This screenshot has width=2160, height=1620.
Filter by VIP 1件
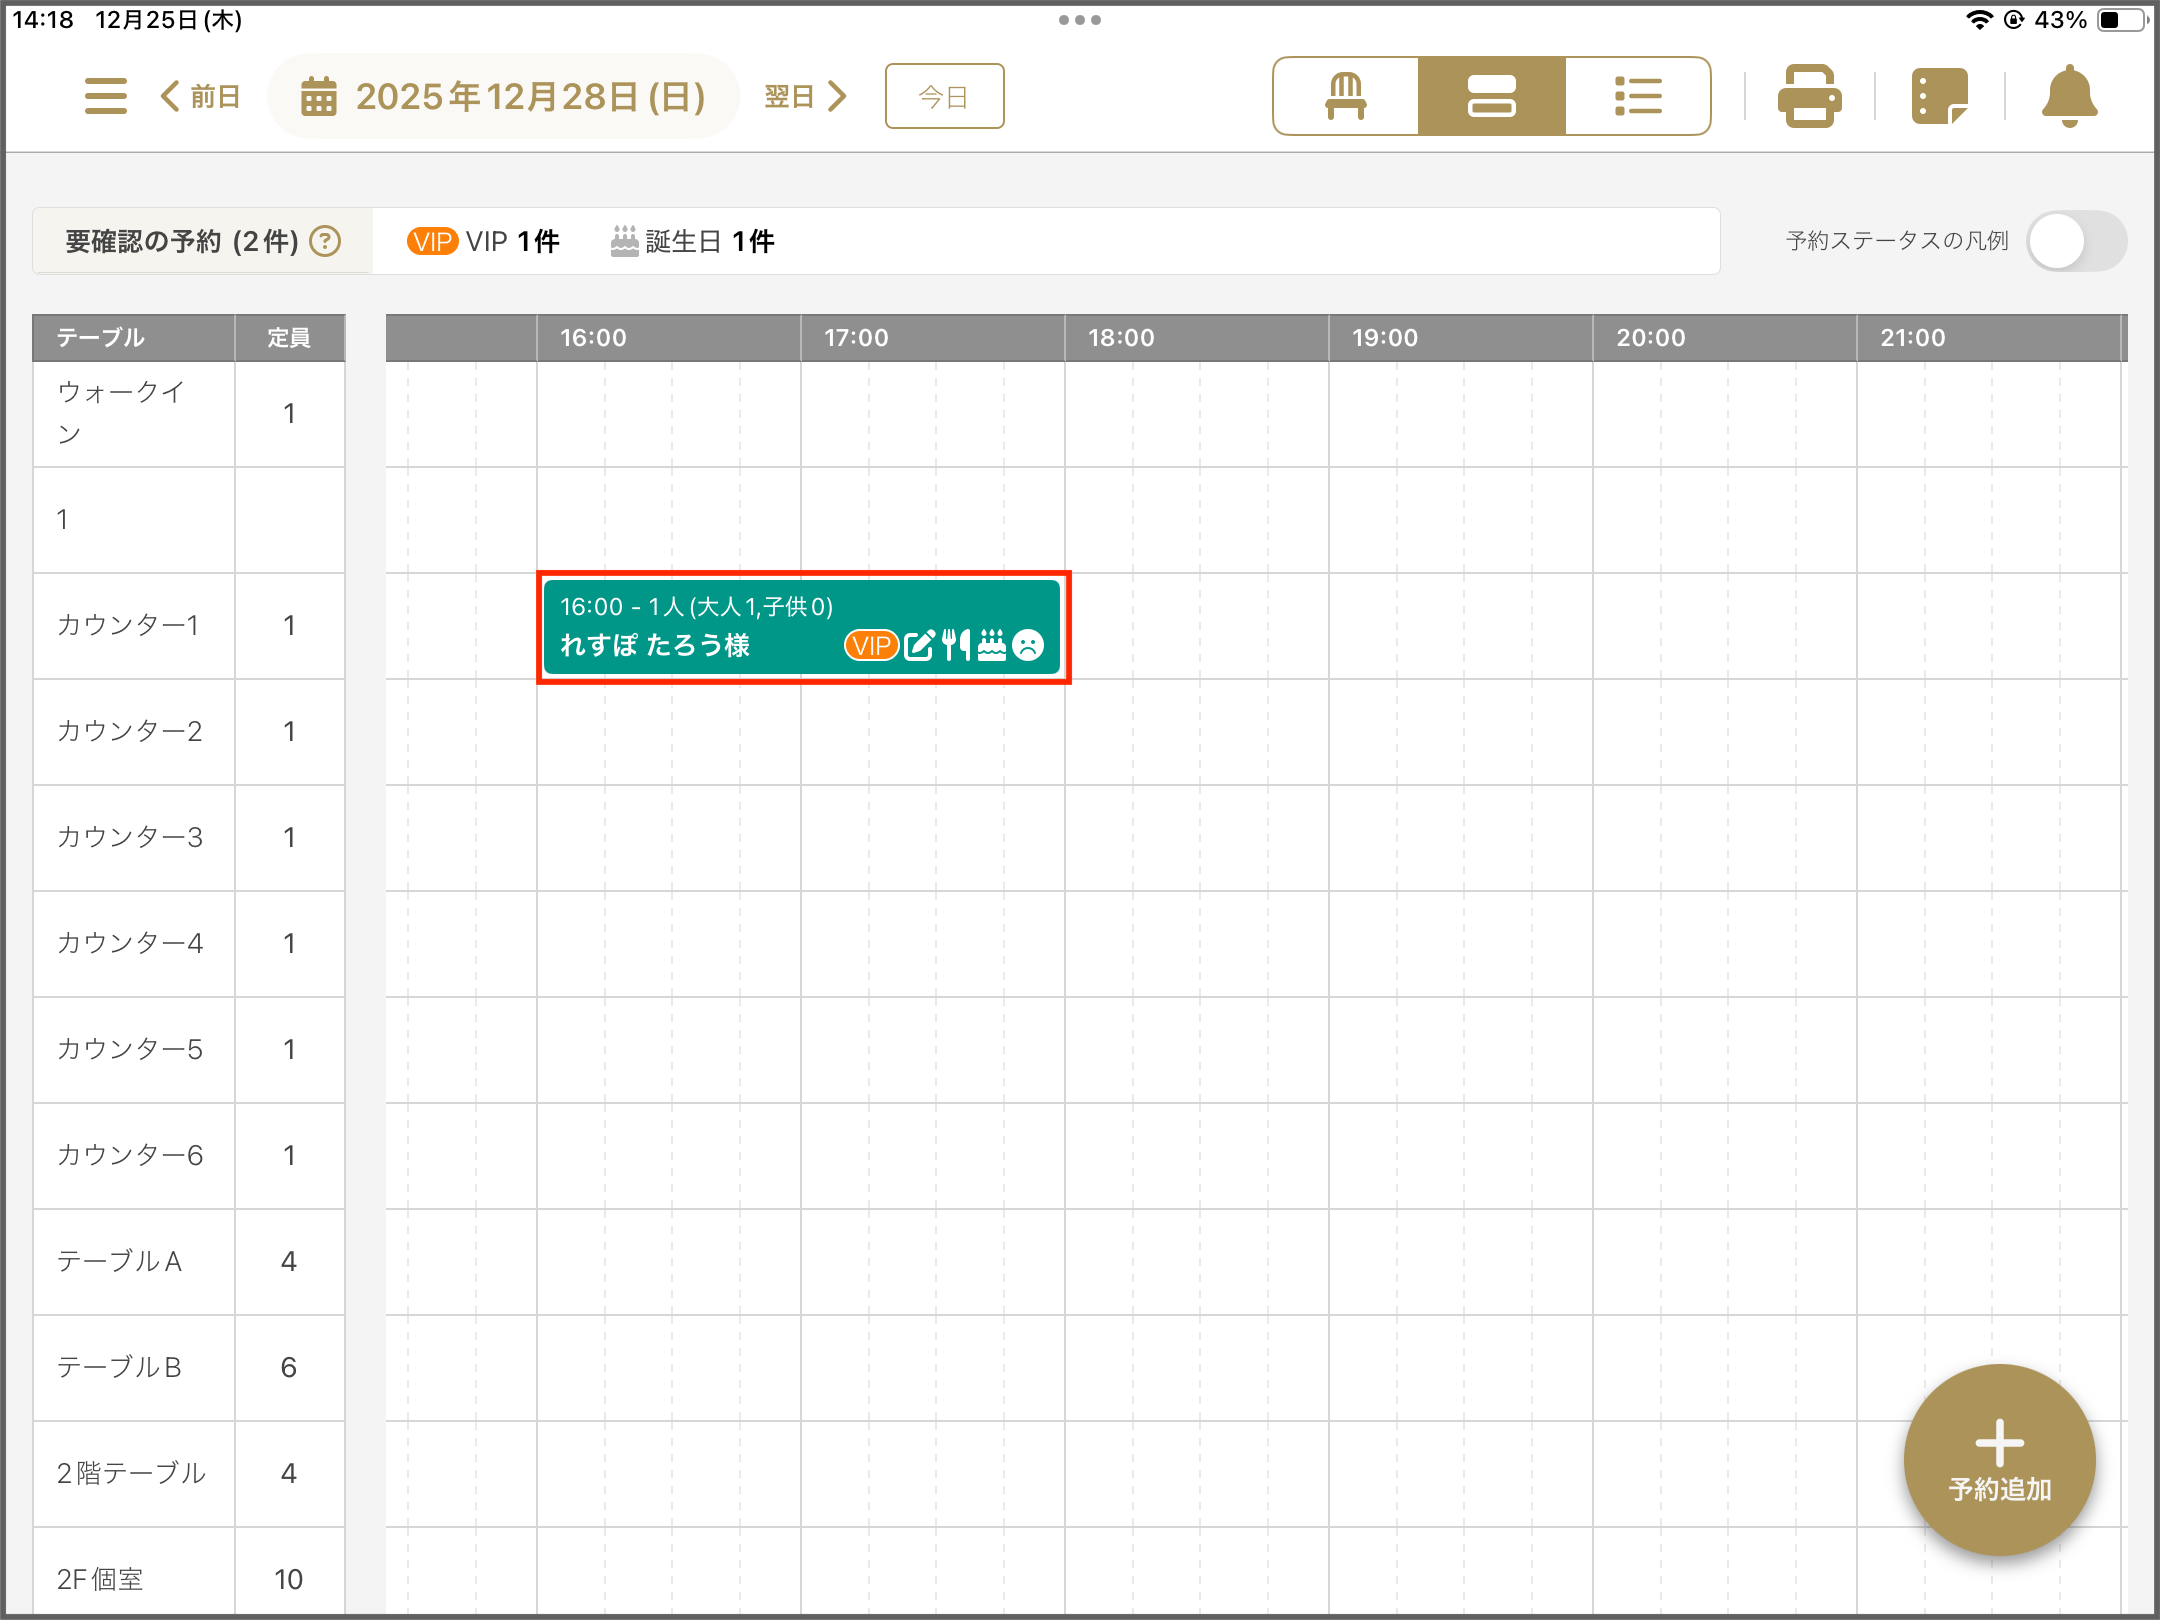pyautogui.click(x=483, y=241)
